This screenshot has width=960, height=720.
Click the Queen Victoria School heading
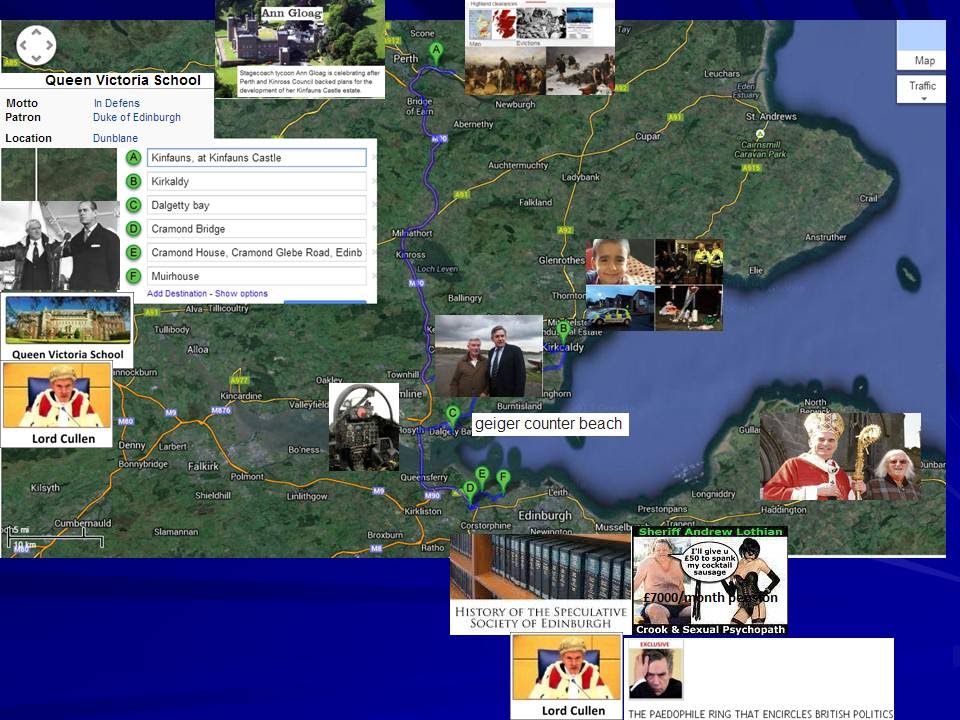tap(123, 80)
